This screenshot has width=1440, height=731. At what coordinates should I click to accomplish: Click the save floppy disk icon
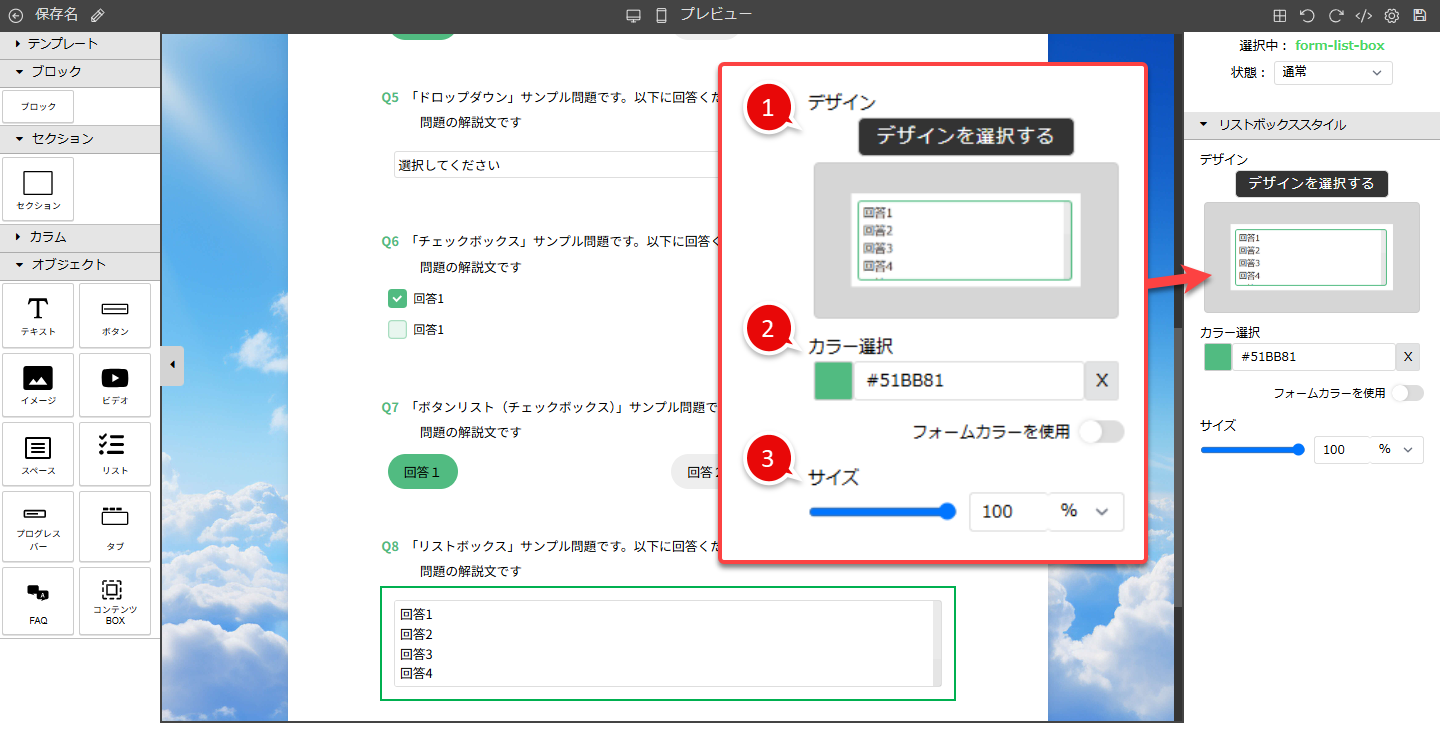coord(1419,16)
